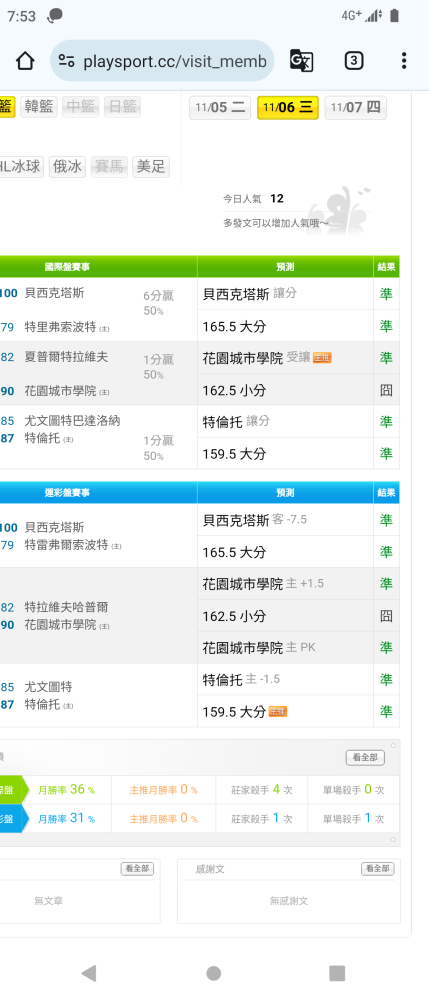Click 162.5 小分 in 運彩盤 table
This screenshot has height=1000, width=429.
pyautogui.click(x=234, y=616)
